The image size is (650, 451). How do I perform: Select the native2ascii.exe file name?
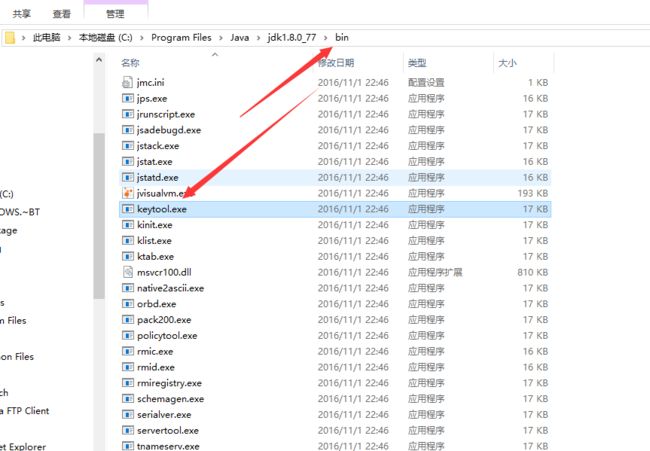(x=170, y=288)
